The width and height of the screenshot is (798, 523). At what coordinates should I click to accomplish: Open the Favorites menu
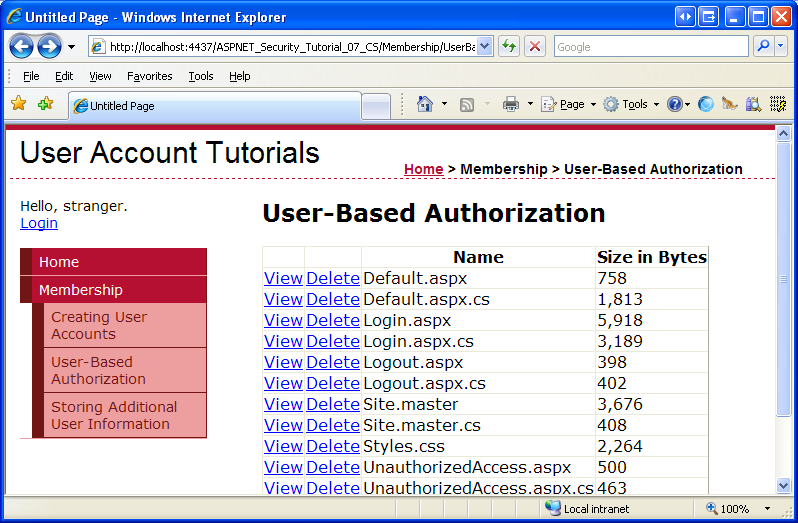click(x=150, y=76)
